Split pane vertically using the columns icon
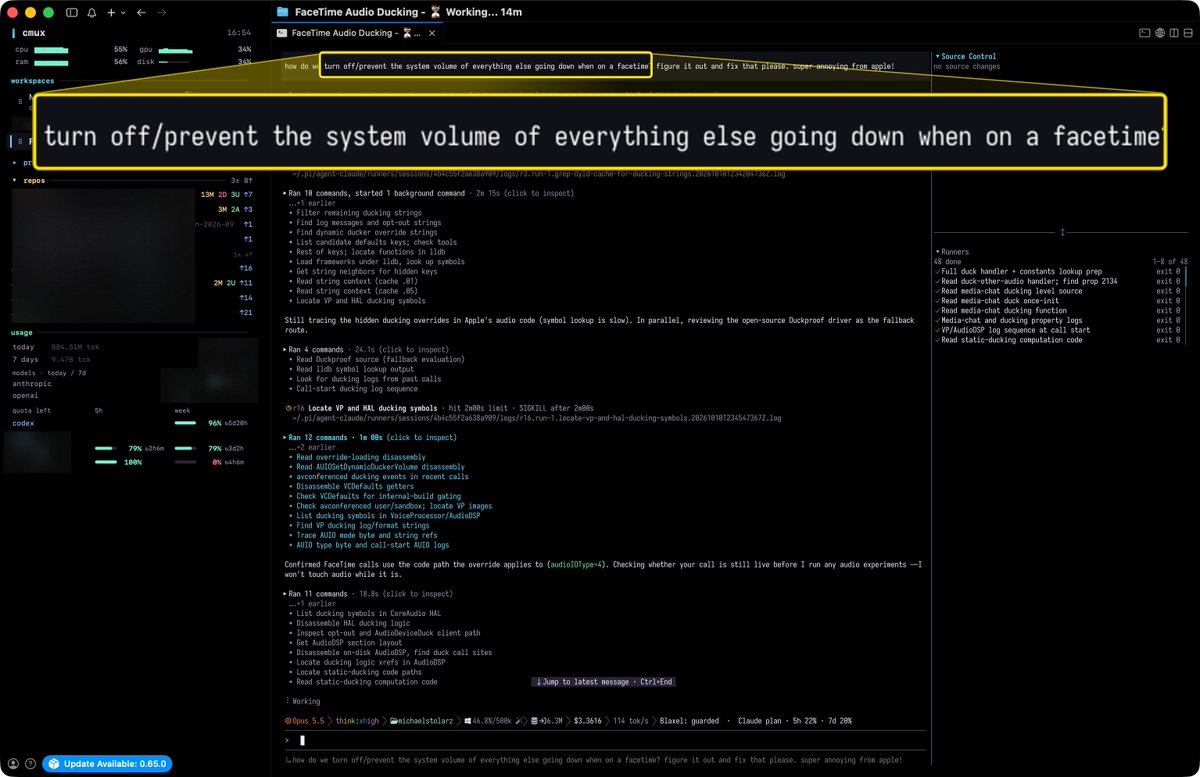Viewport: 1200px width, 777px height. coord(1173,33)
